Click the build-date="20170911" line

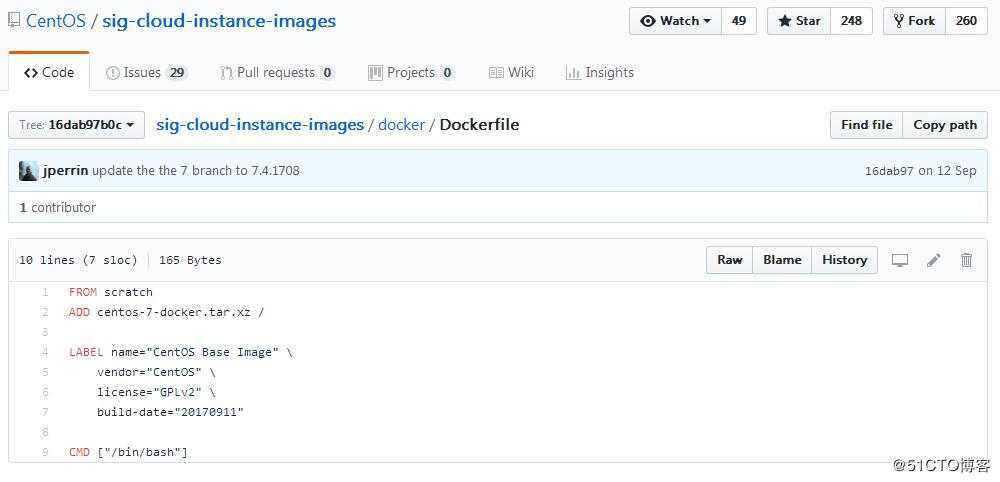tap(171, 412)
